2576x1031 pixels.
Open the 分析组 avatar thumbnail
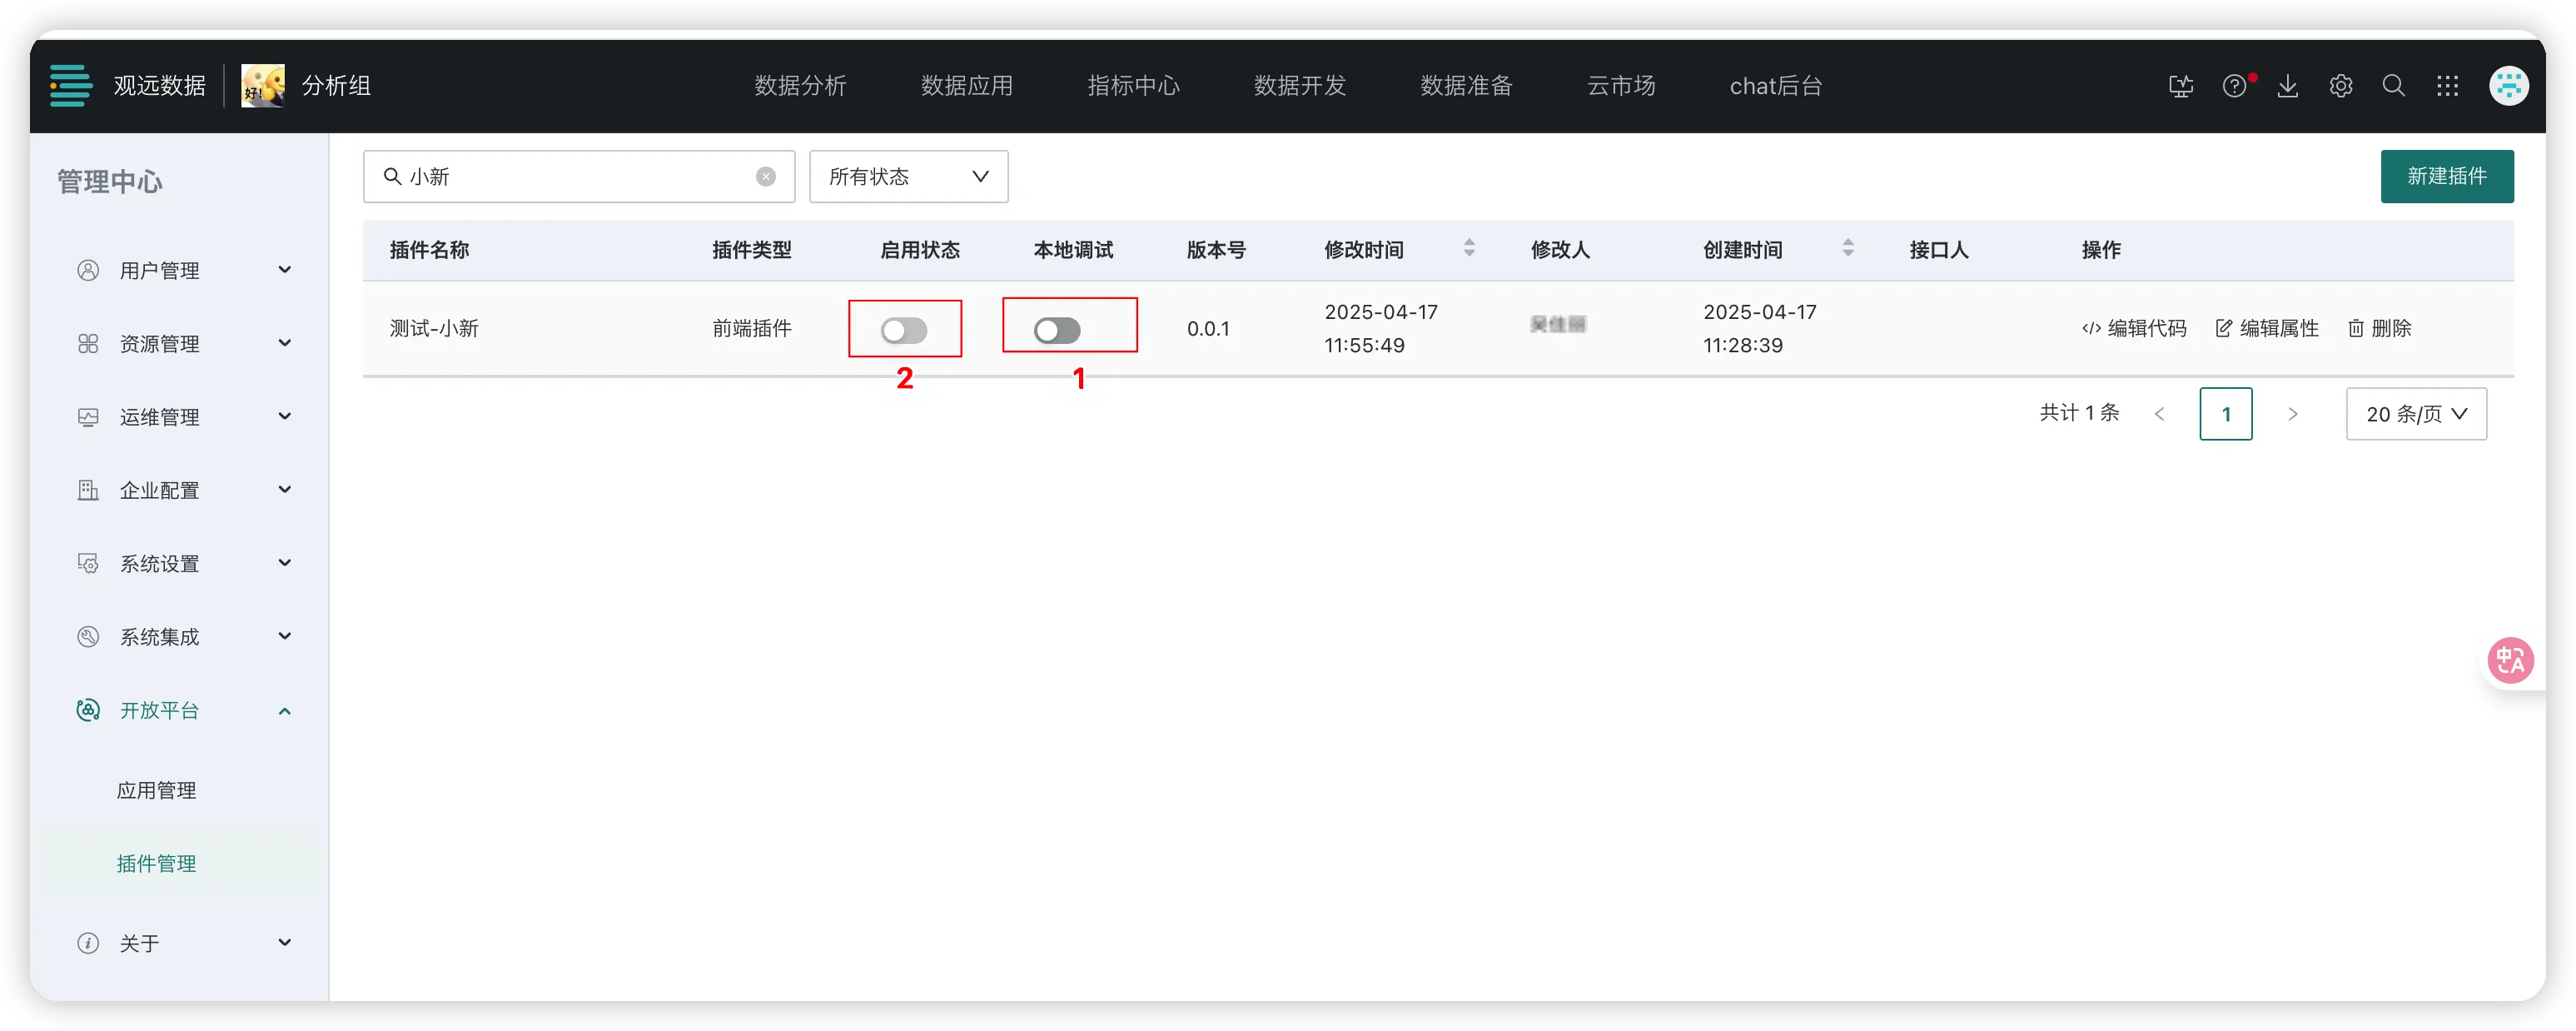(x=263, y=86)
